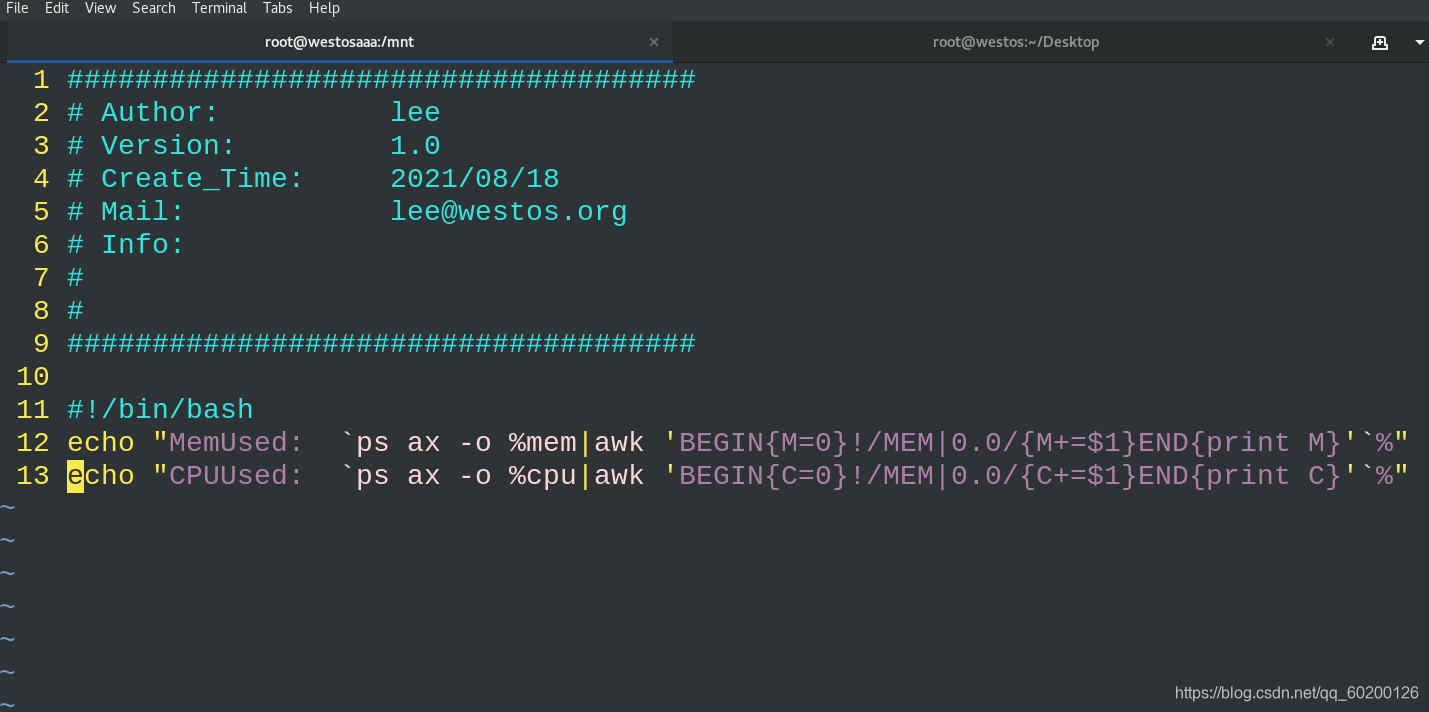Open the Tabs menu
Image resolution: width=1429 pixels, height=712 pixels.
tap(278, 8)
